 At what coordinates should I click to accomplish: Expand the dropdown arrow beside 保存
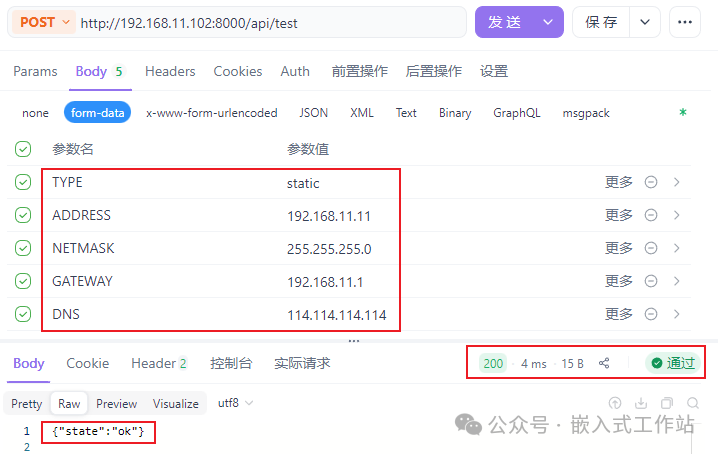pos(645,22)
